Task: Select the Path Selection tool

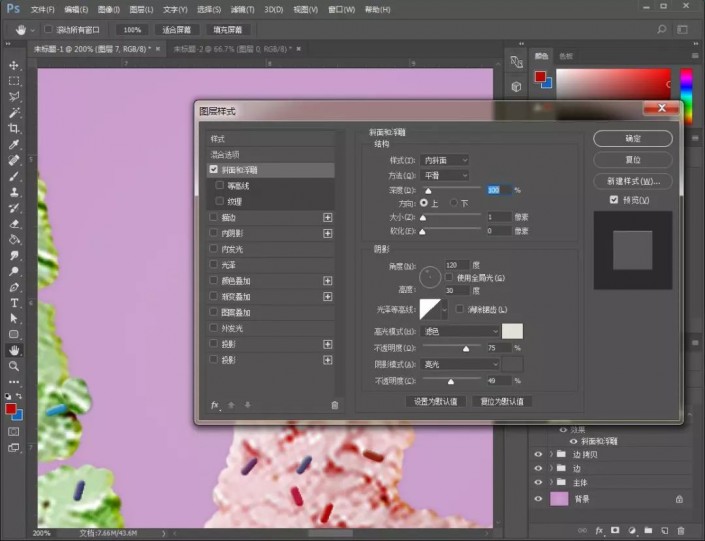Action: pos(14,318)
